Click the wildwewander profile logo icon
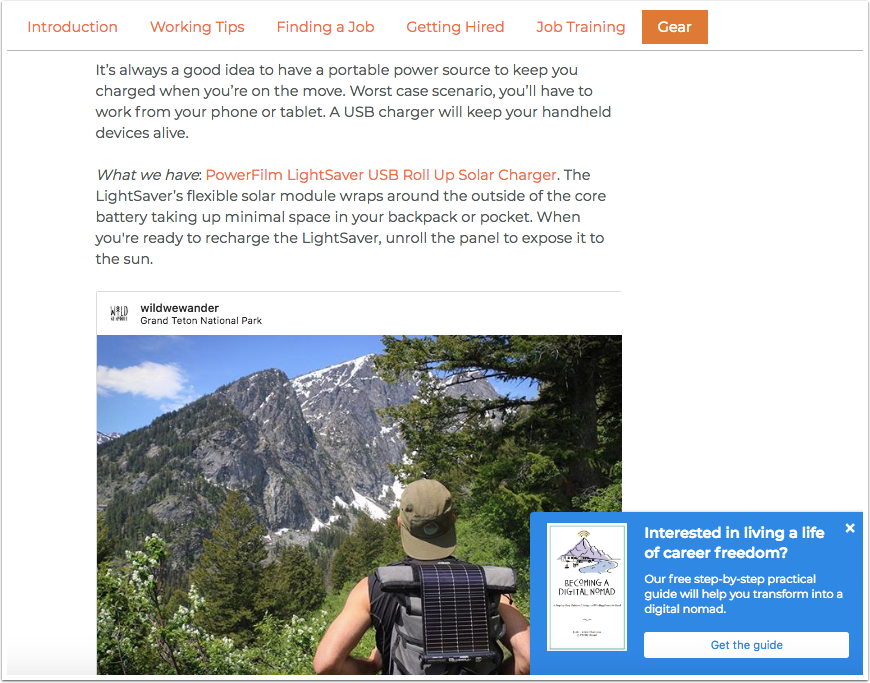 tap(119, 313)
